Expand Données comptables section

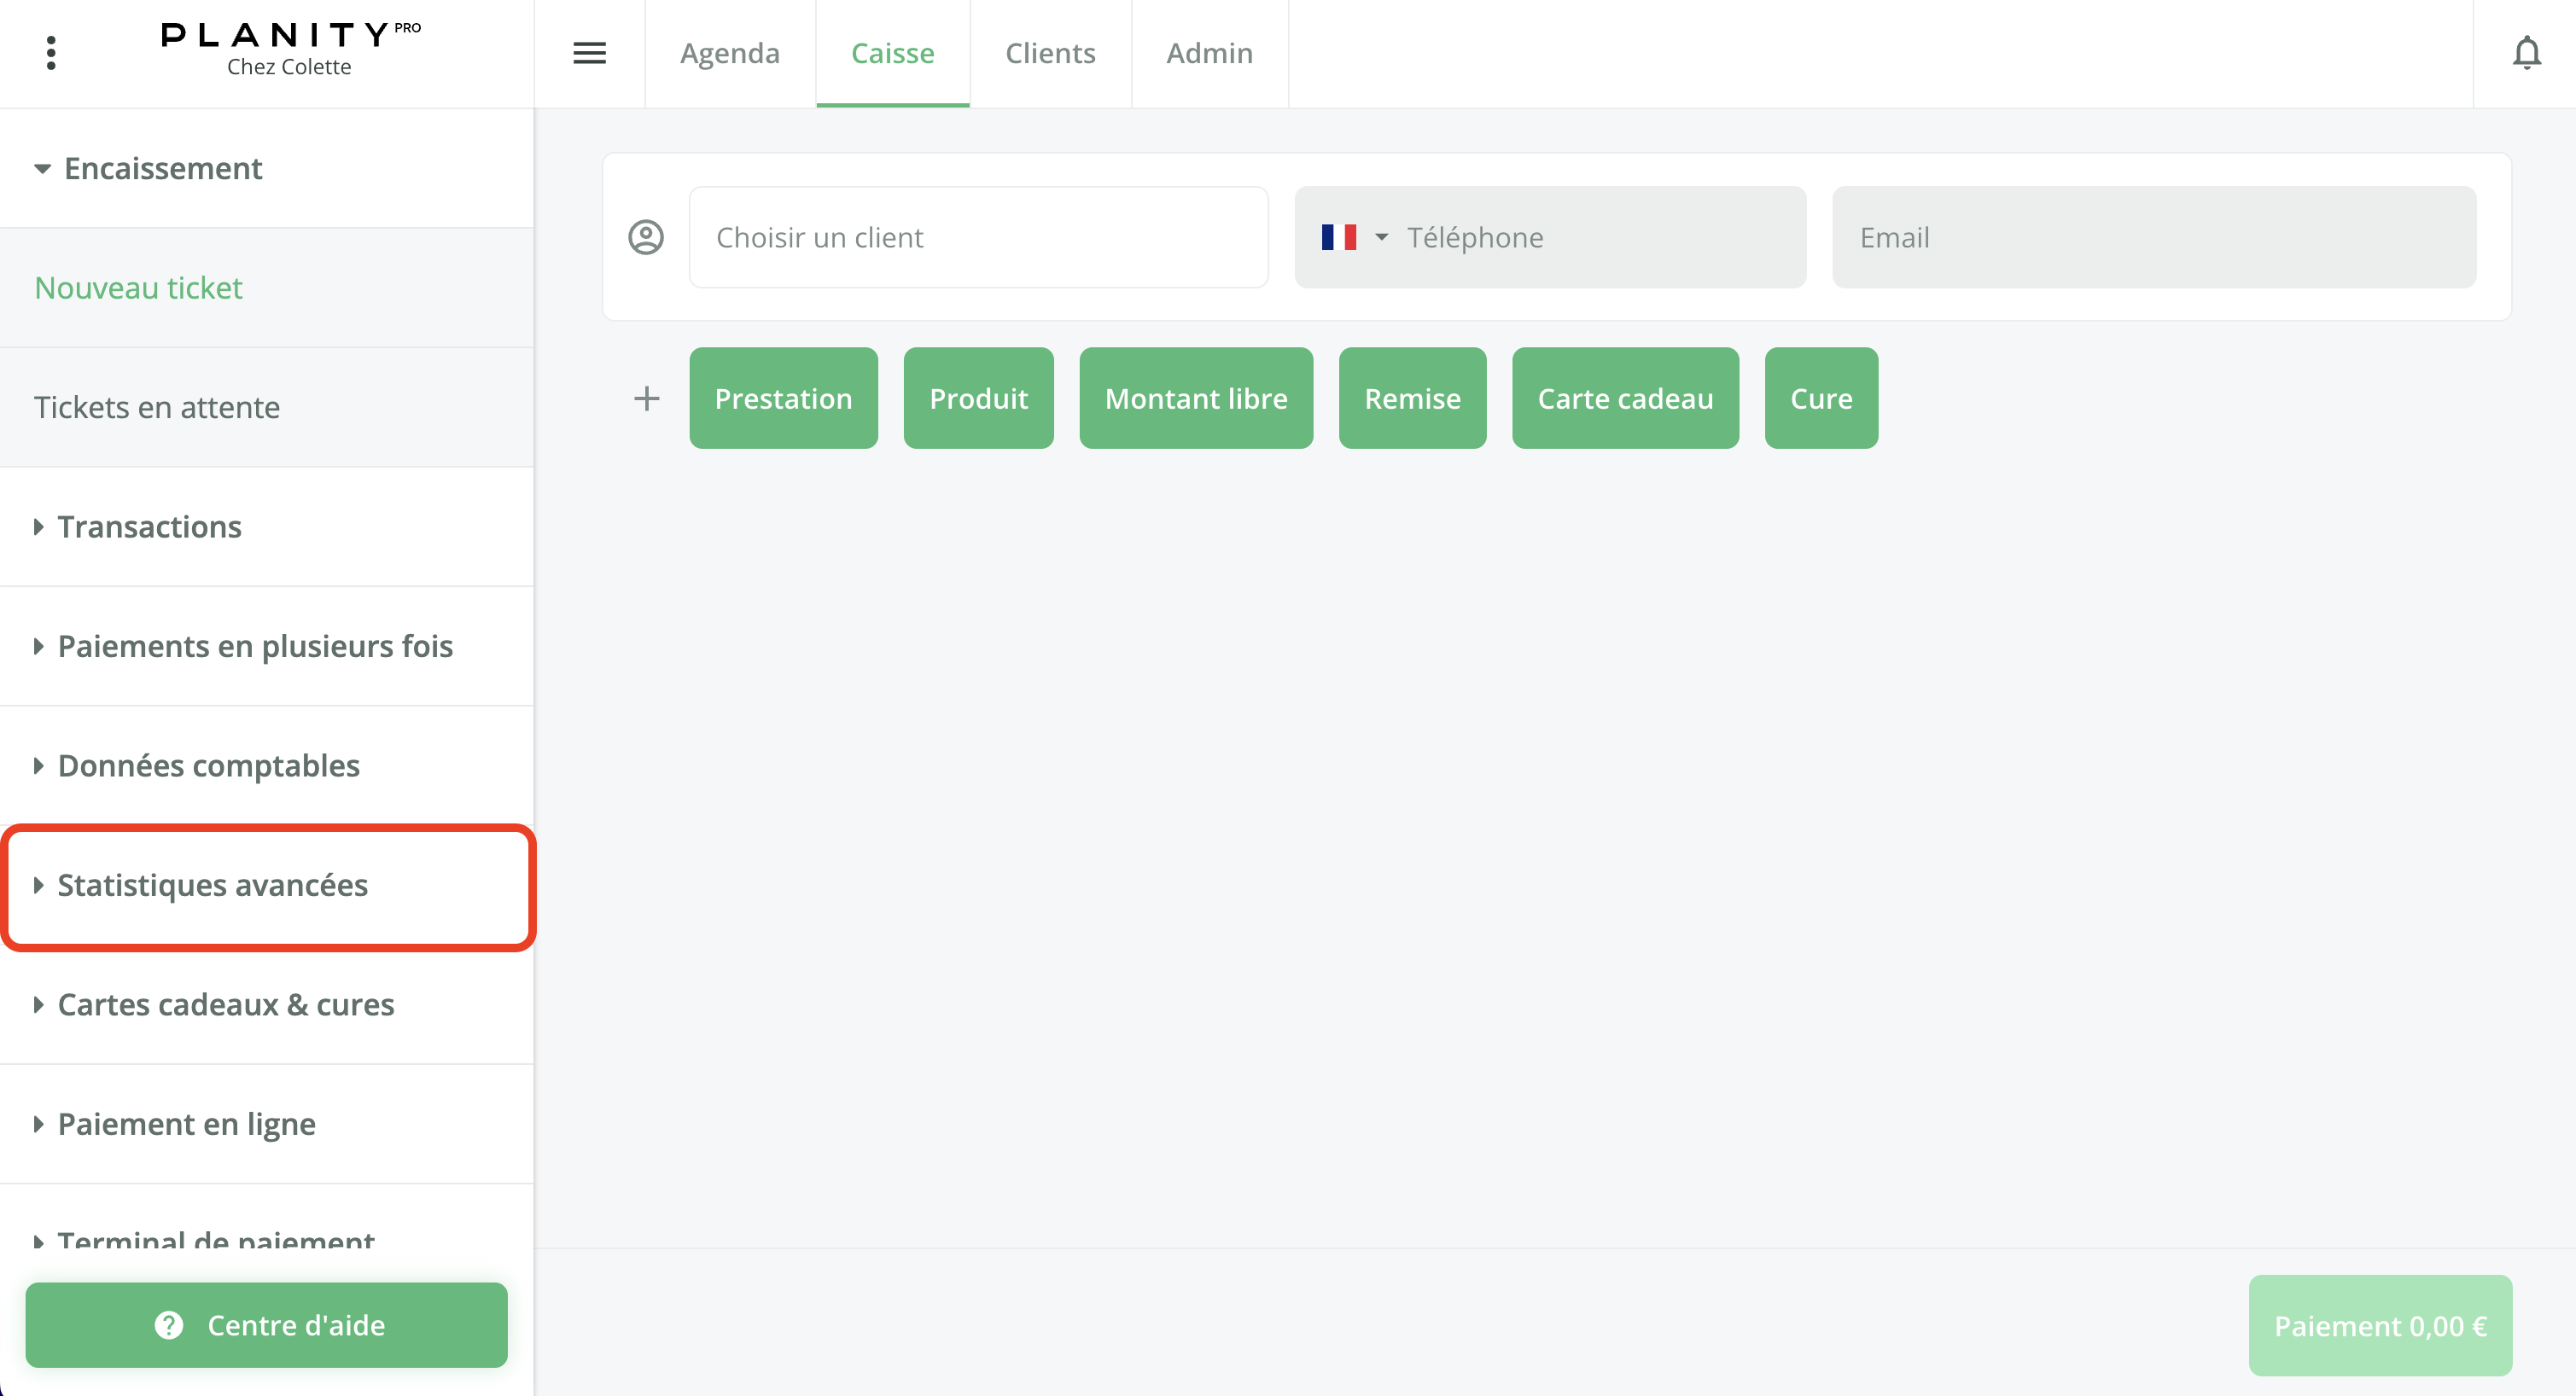[208, 766]
